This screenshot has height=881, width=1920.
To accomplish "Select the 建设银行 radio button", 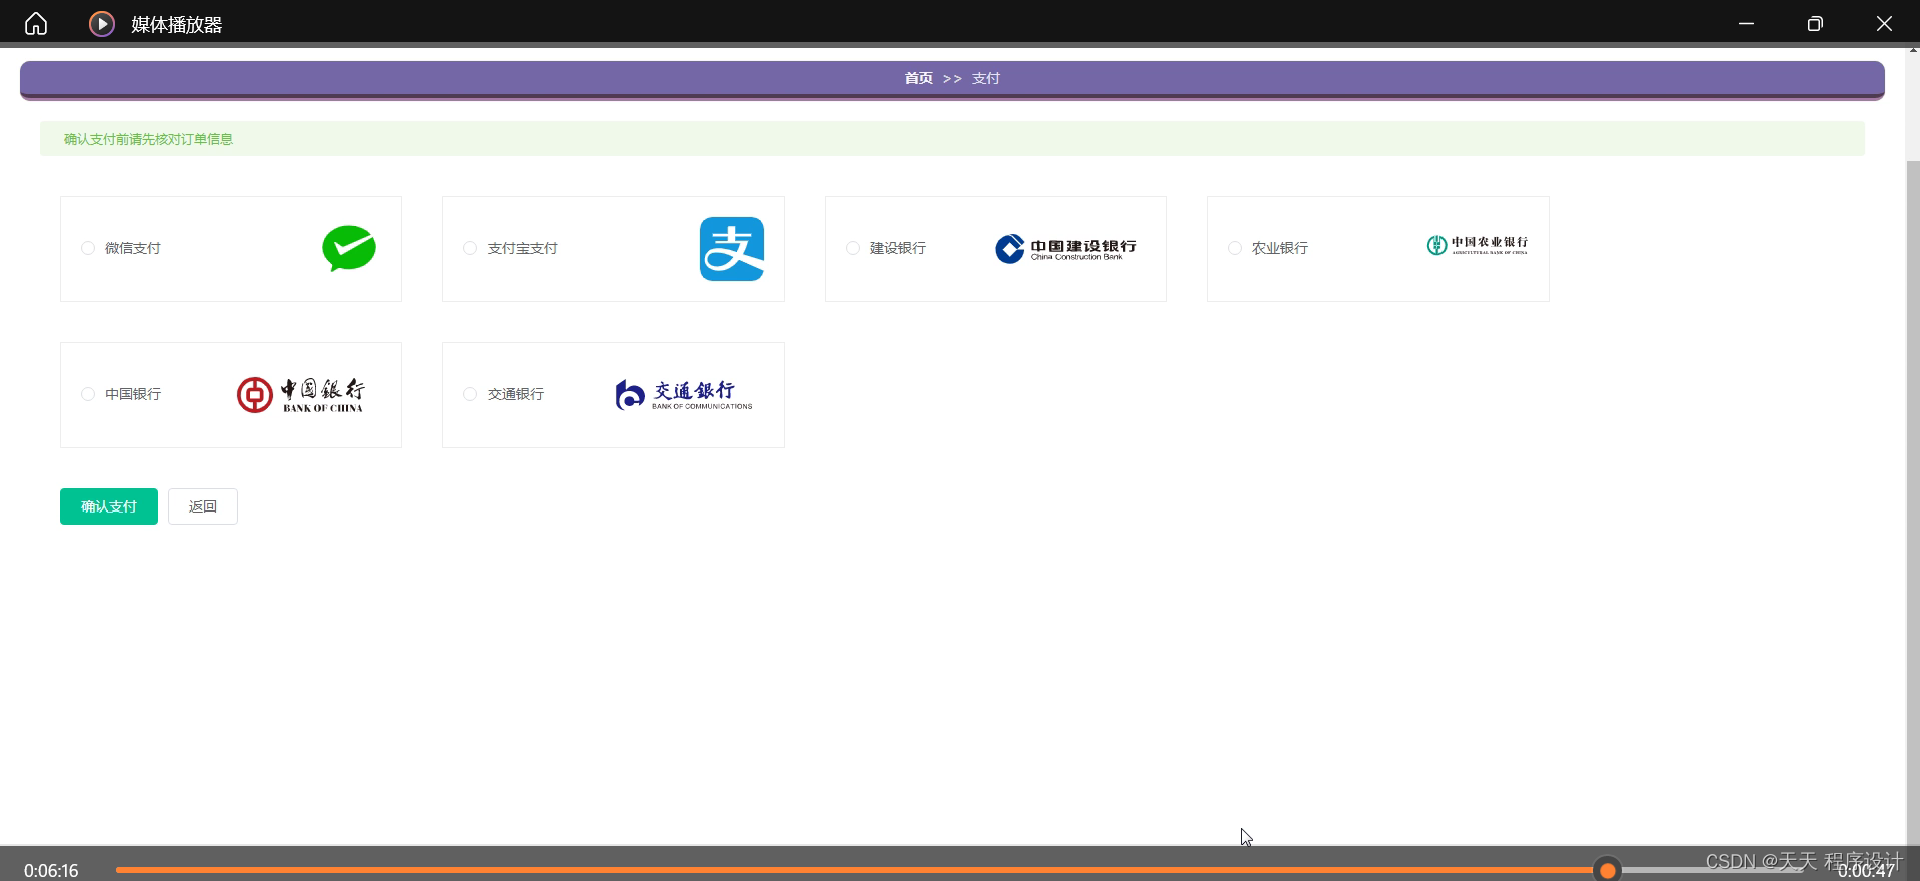I will pyautogui.click(x=853, y=248).
